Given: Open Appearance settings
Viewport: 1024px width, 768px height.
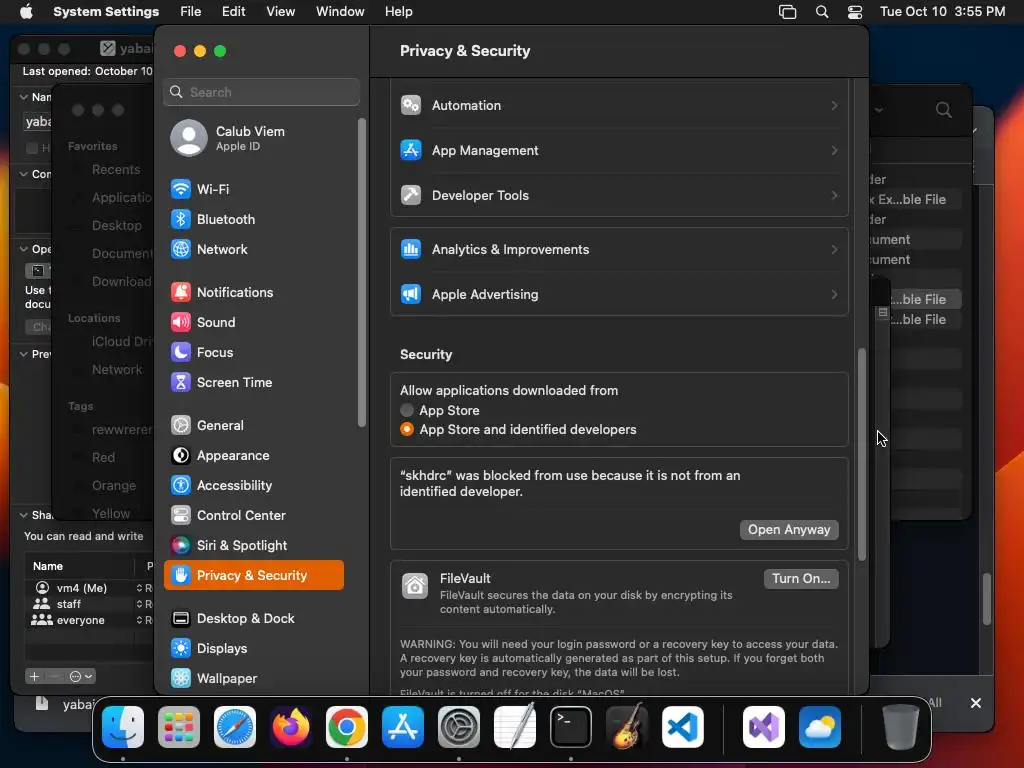Looking at the screenshot, I should (x=254, y=456).
